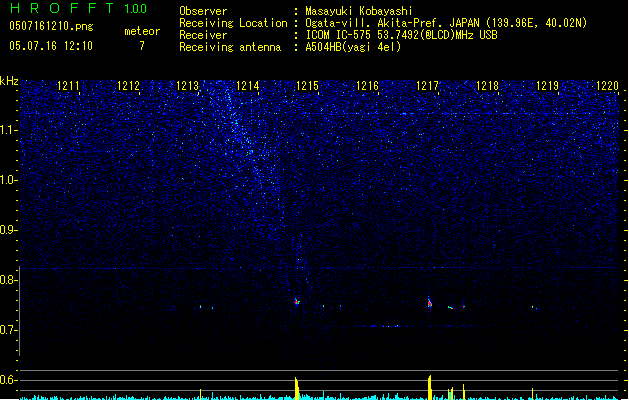This screenshot has height=400, width=629.
Task: Click the Observer field label
Action: pos(203,11)
